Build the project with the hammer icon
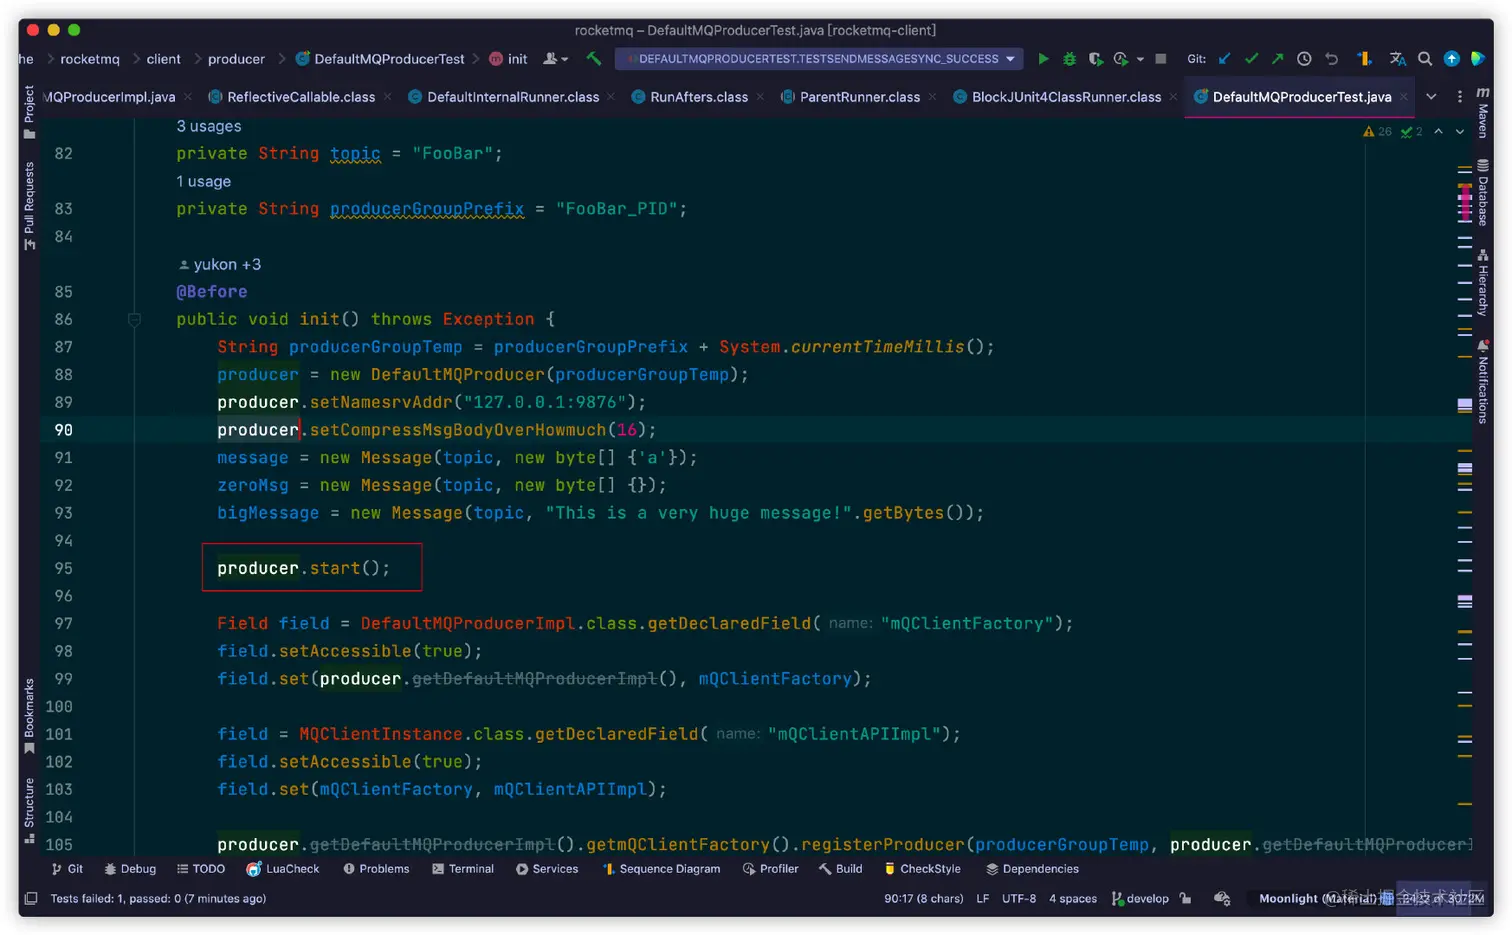Viewport: 1512px width, 935px height. coord(594,59)
